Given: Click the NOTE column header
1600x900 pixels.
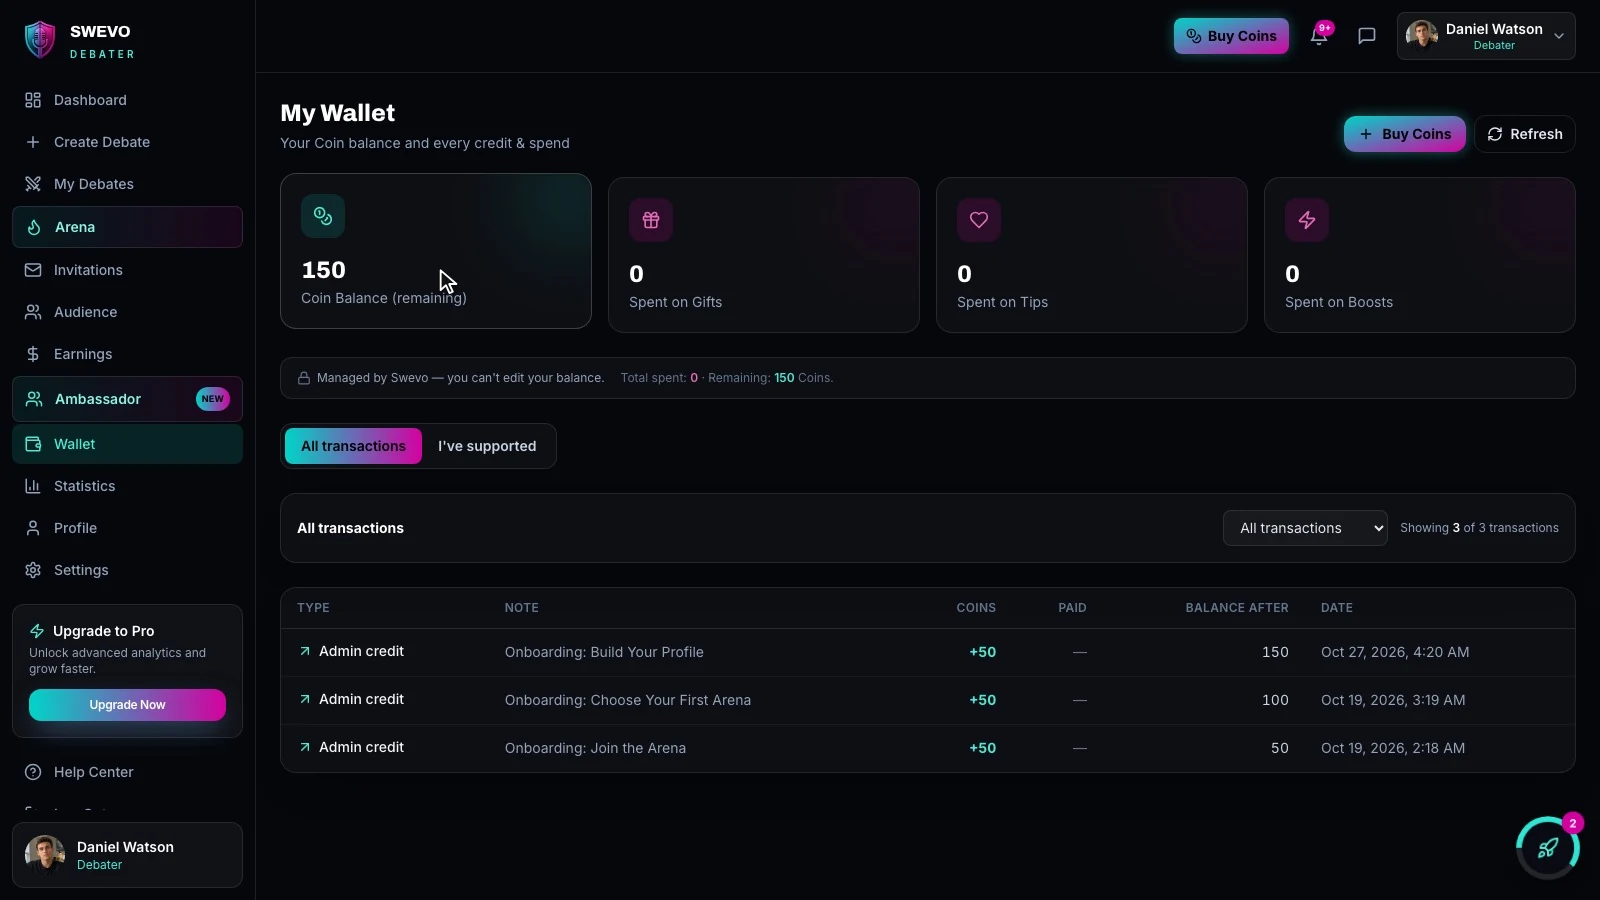Looking at the screenshot, I should click(x=522, y=608).
